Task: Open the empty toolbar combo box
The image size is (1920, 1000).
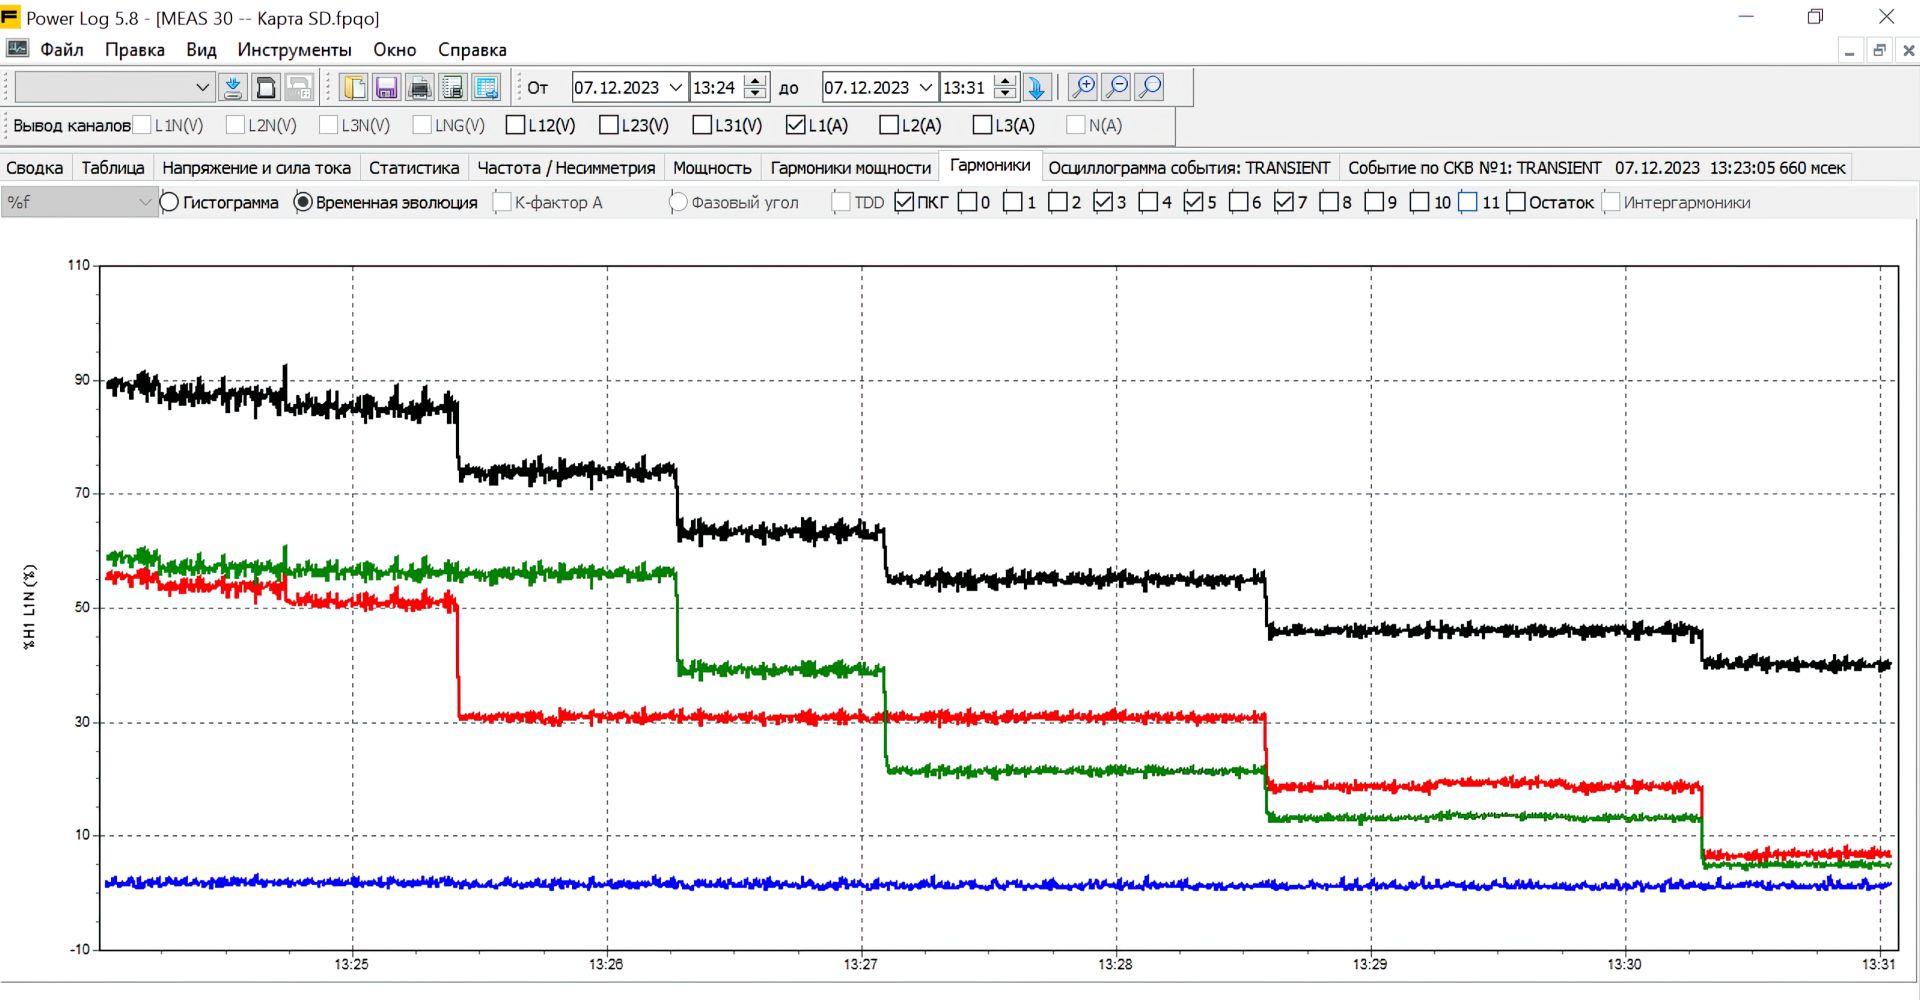Action: 114,88
